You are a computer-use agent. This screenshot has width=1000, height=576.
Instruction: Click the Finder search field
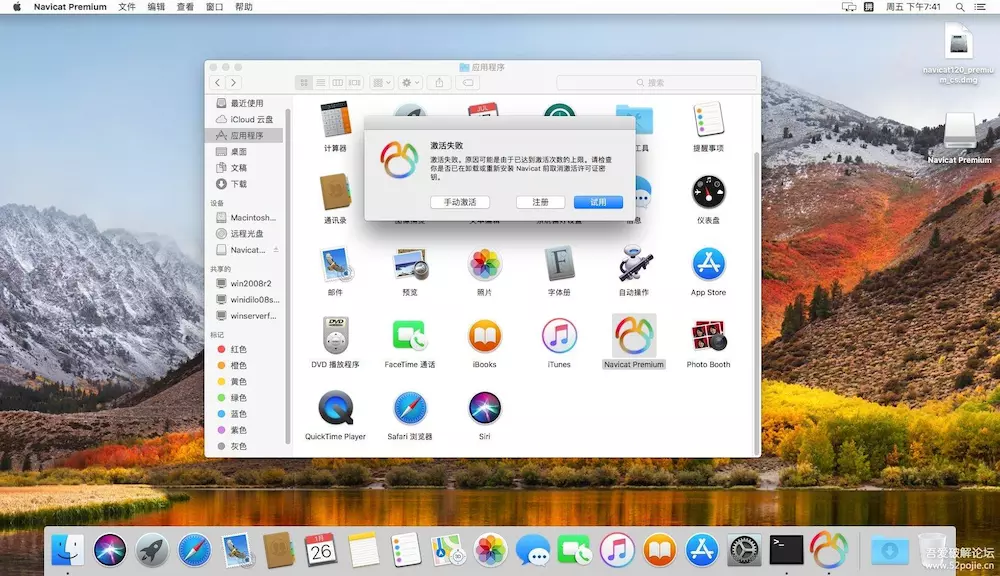(x=656, y=82)
